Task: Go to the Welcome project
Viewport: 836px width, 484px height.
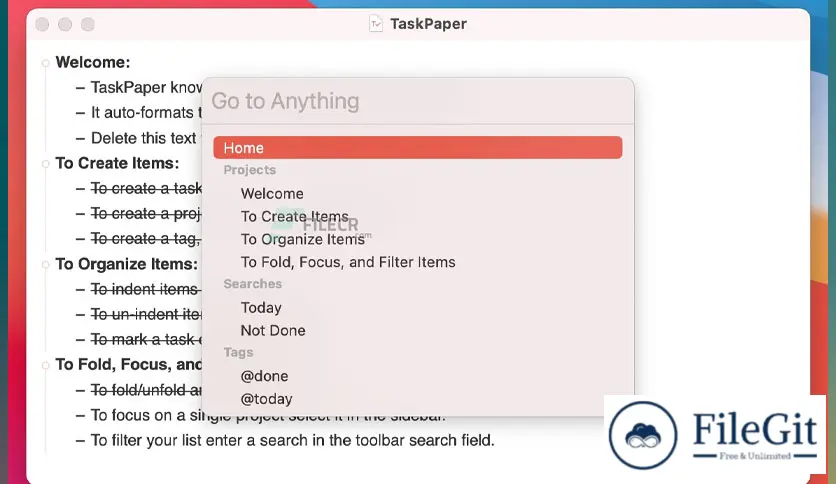Action: 272,193
